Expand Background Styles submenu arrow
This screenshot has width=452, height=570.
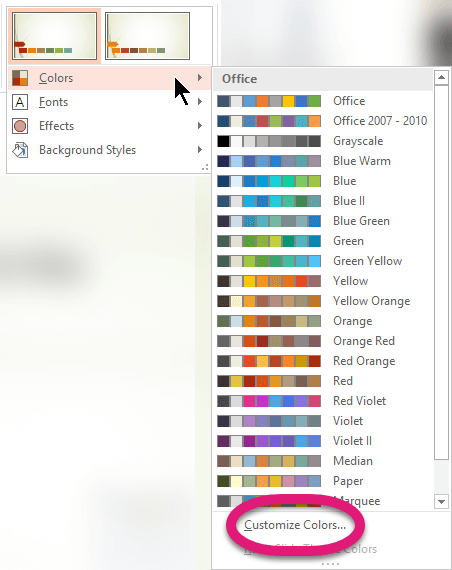[x=200, y=149]
